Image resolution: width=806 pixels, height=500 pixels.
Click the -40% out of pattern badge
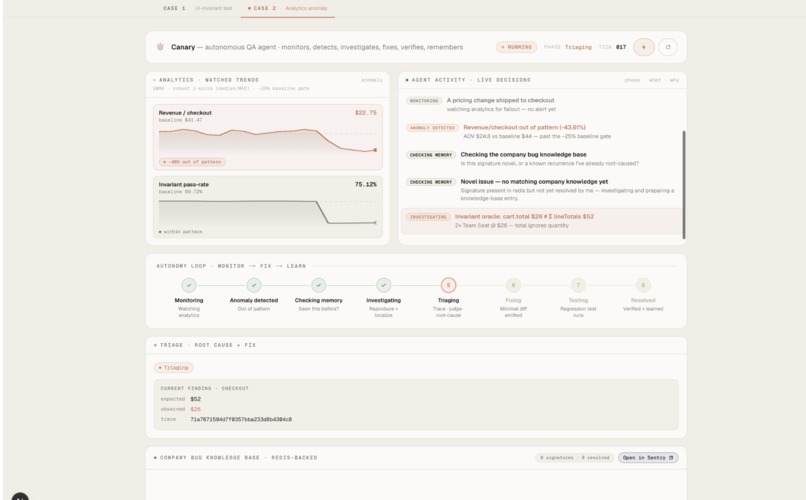click(192, 162)
